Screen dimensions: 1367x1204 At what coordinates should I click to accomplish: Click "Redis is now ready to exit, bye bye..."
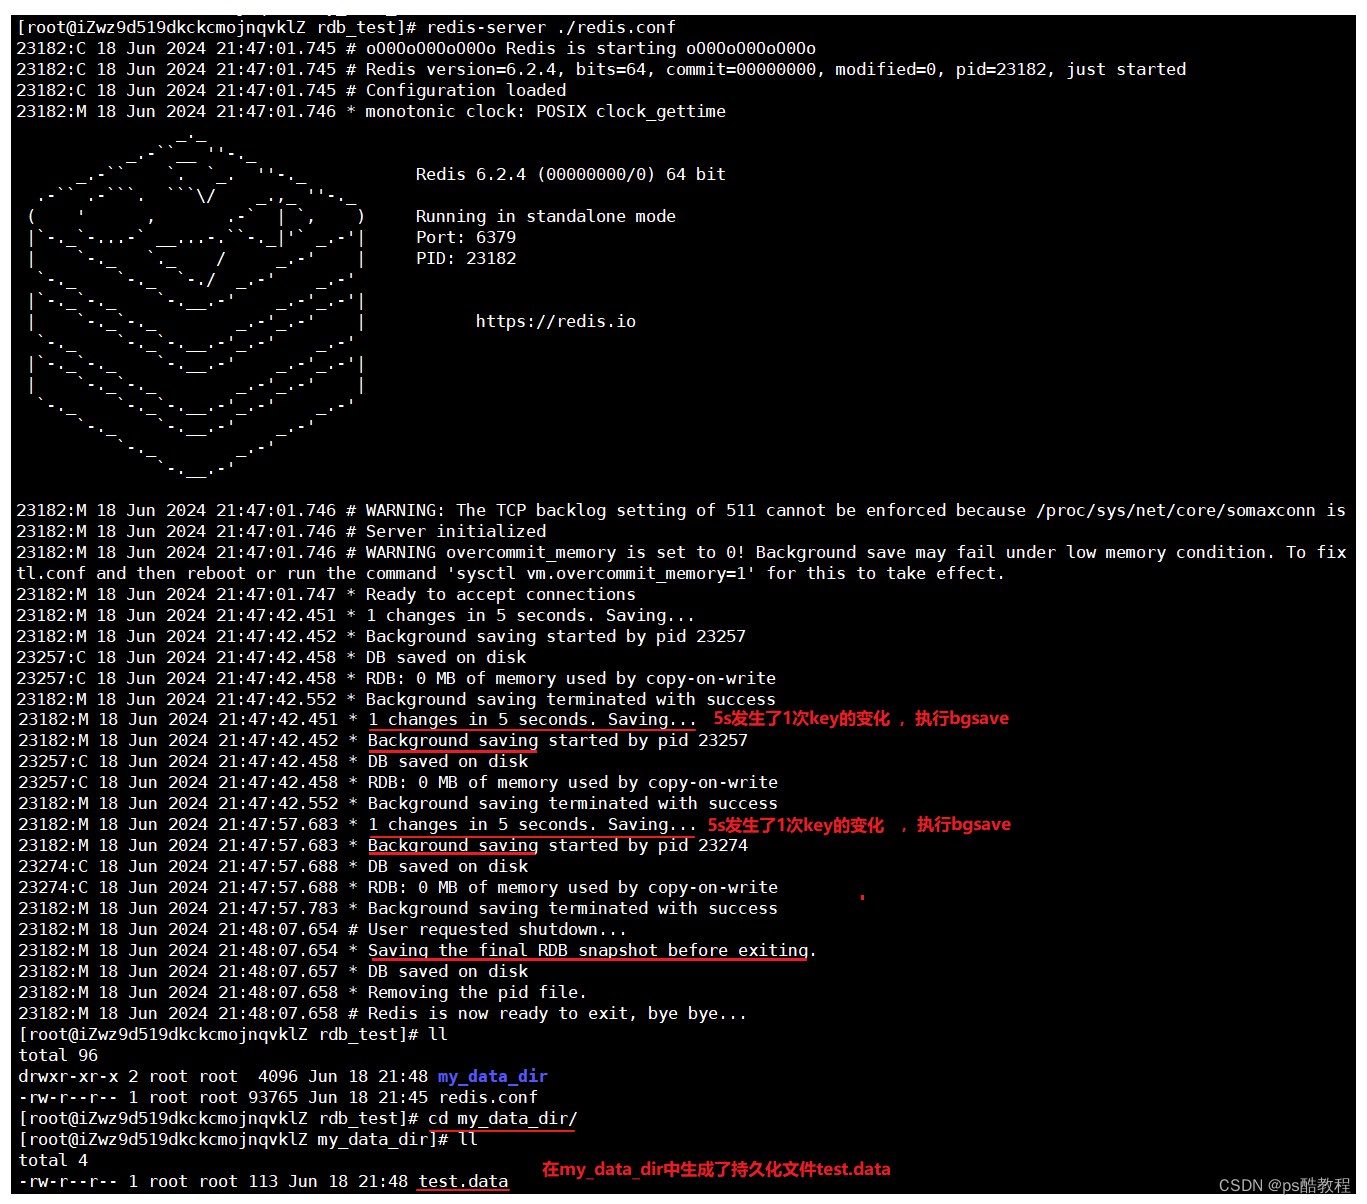click(557, 1013)
